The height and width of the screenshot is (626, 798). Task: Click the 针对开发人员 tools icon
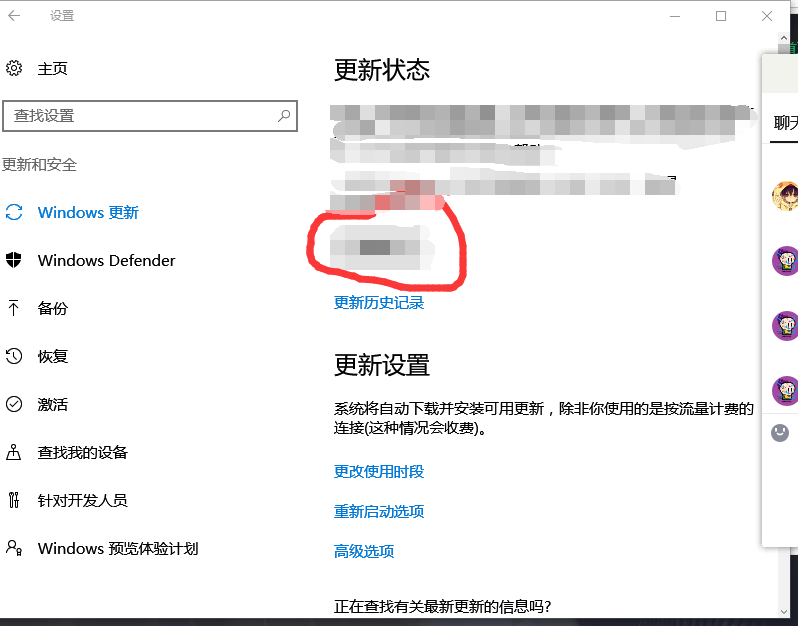[x=14, y=500]
